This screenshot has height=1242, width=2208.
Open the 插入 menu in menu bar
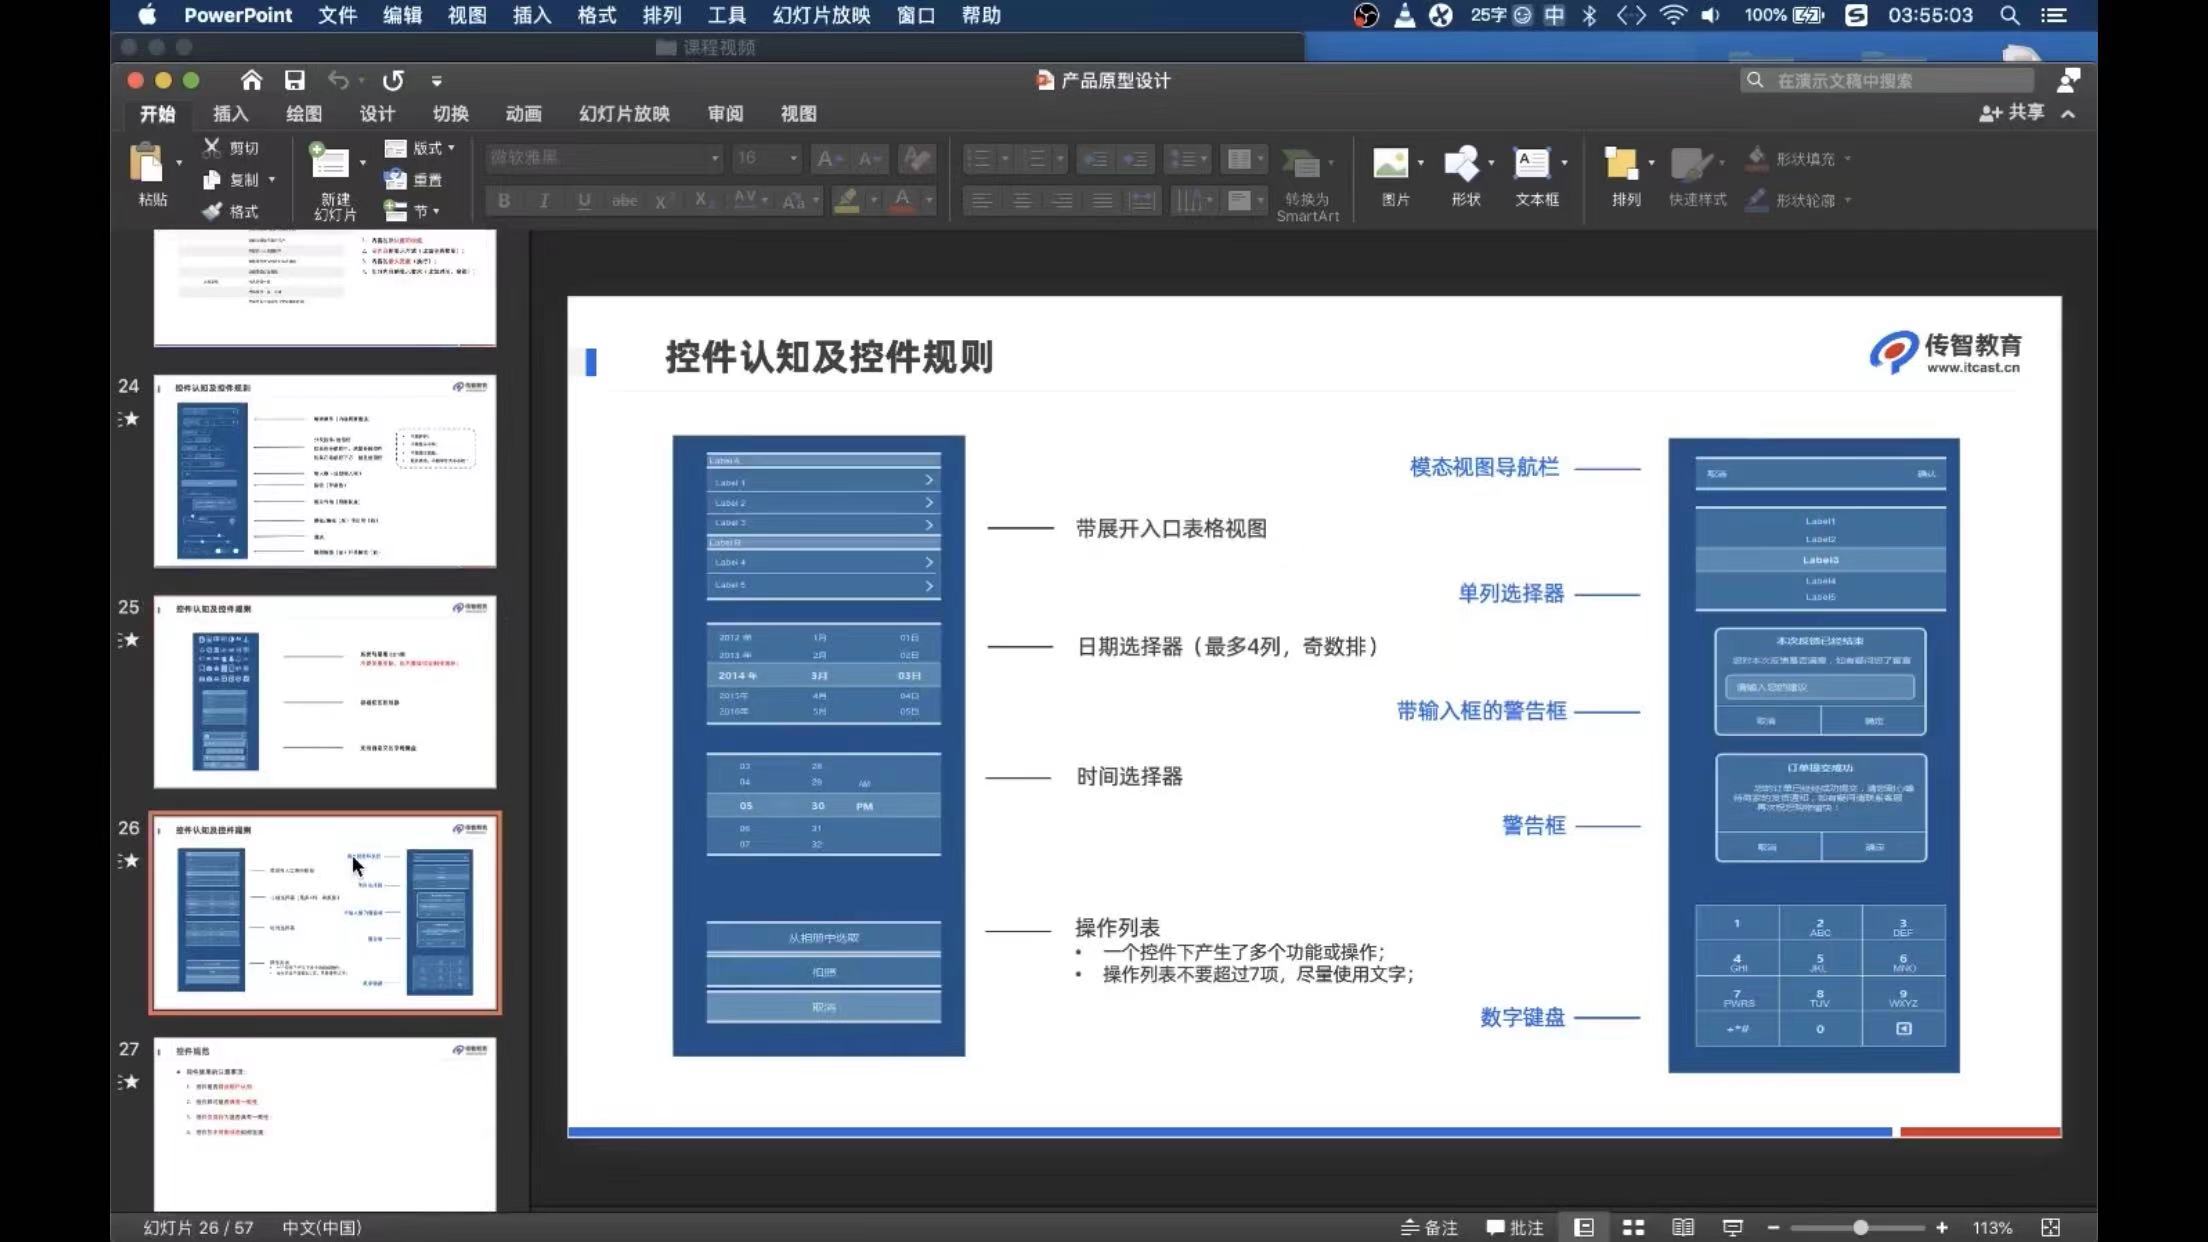tap(531, 15)
